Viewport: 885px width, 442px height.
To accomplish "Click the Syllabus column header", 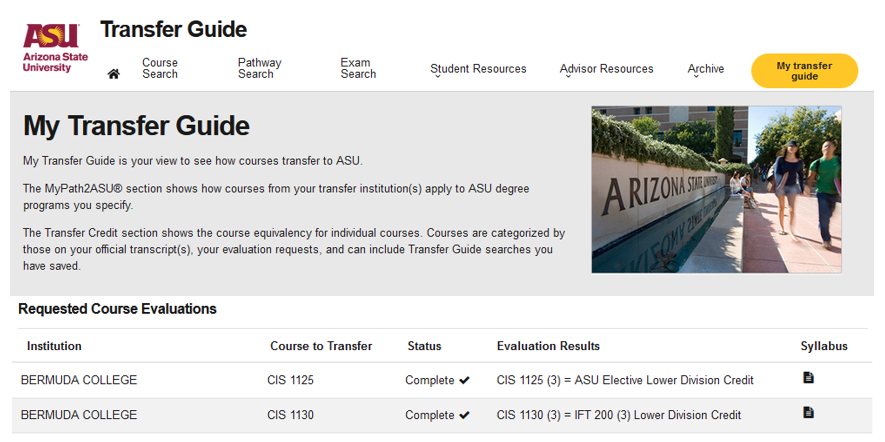I will click(824, 346).
